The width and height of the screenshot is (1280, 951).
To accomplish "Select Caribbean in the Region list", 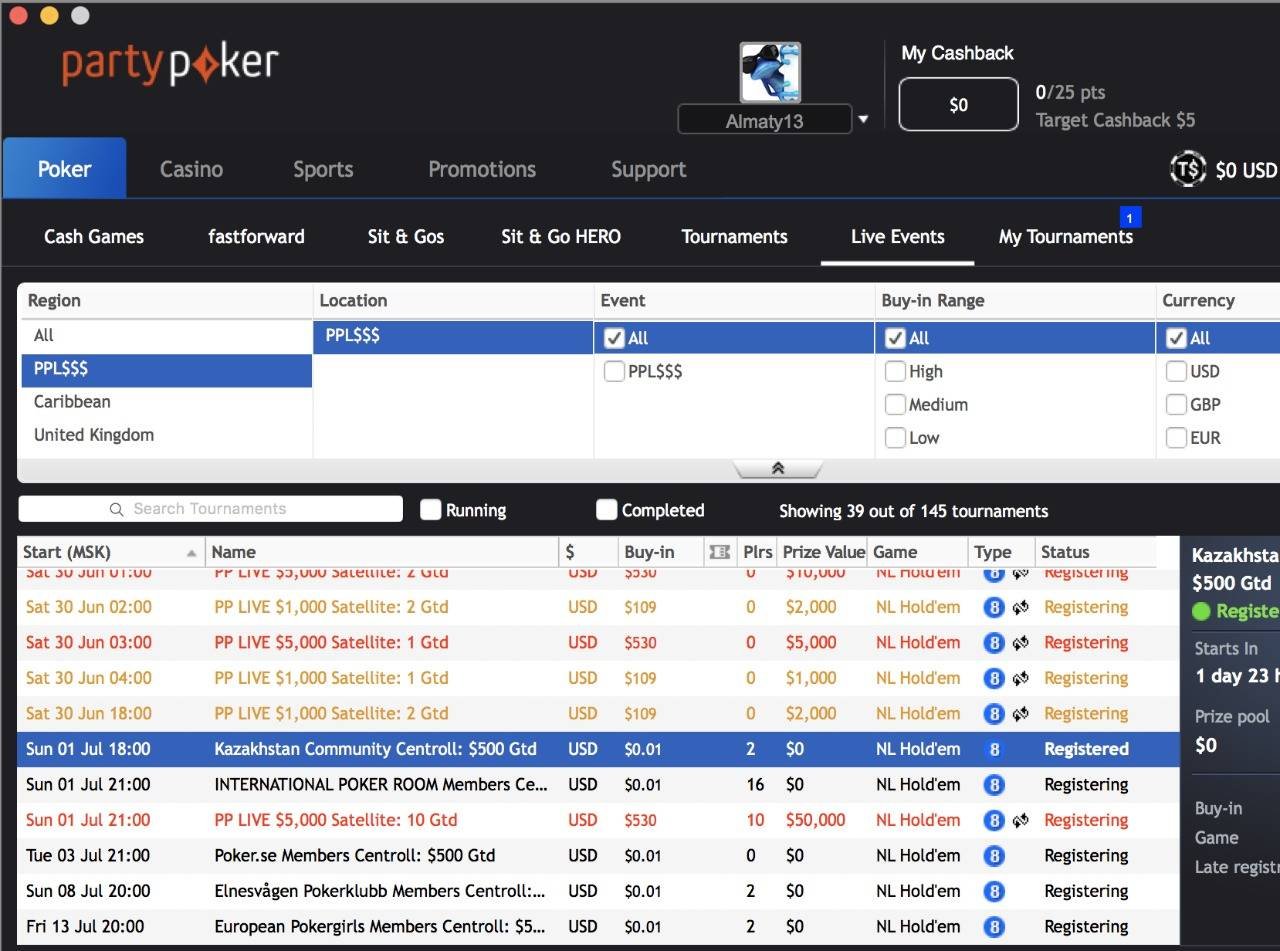I will click(72, 402).
